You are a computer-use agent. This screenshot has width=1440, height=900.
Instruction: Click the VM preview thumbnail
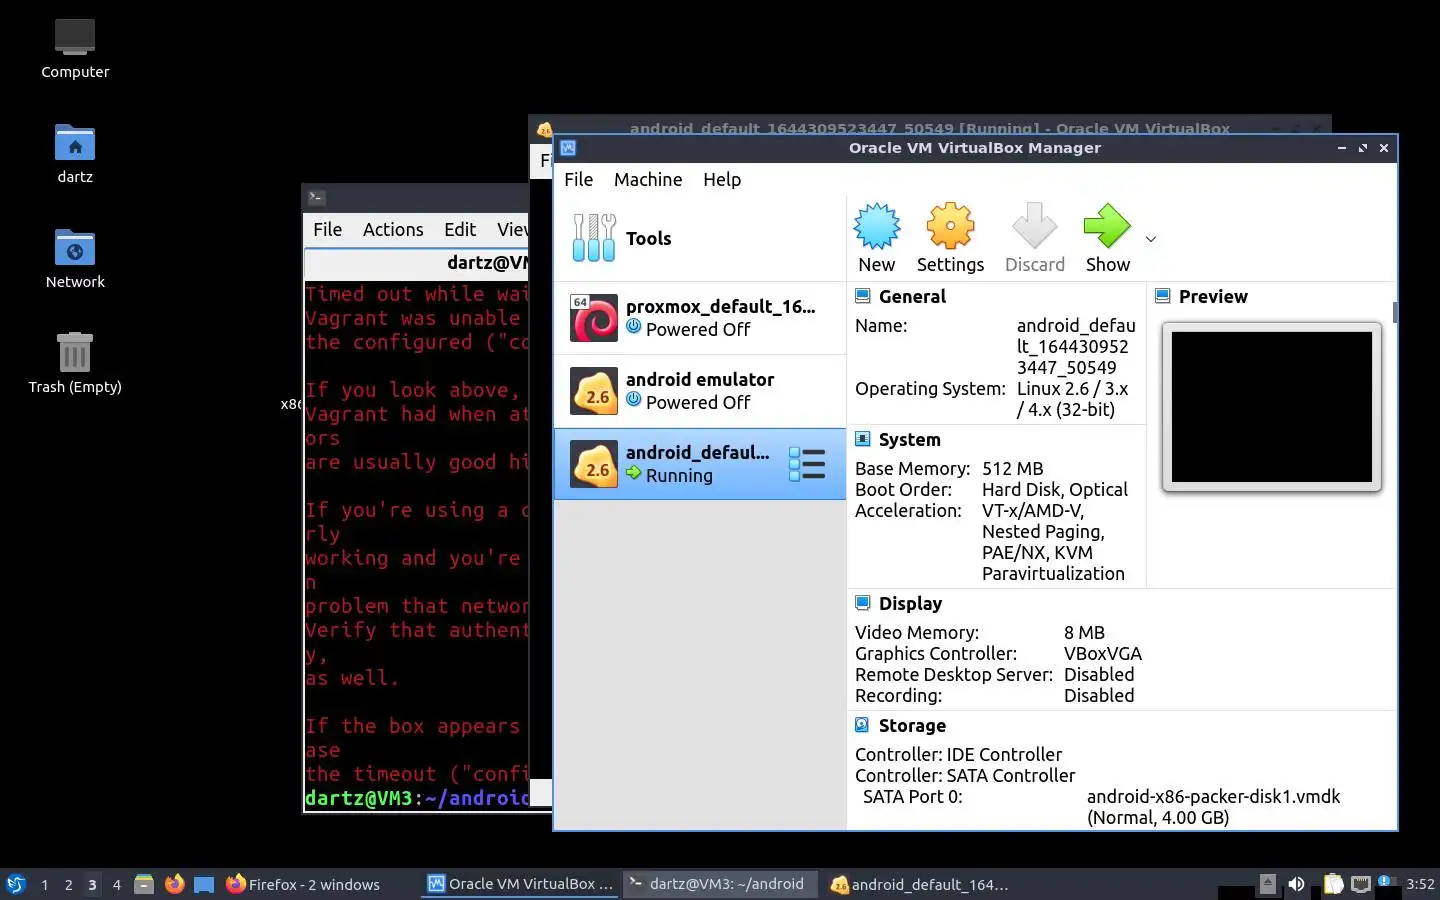(1271, 407)
